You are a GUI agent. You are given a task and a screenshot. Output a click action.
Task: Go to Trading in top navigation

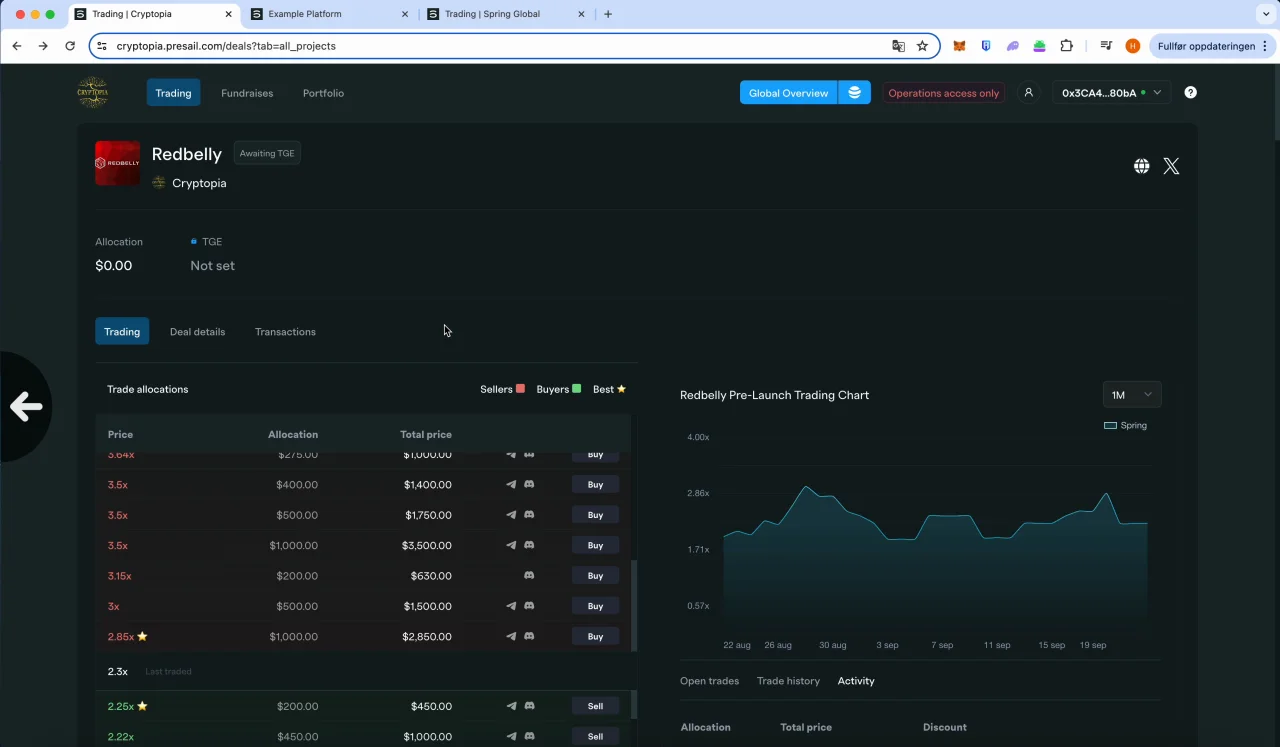pos(173,93)
